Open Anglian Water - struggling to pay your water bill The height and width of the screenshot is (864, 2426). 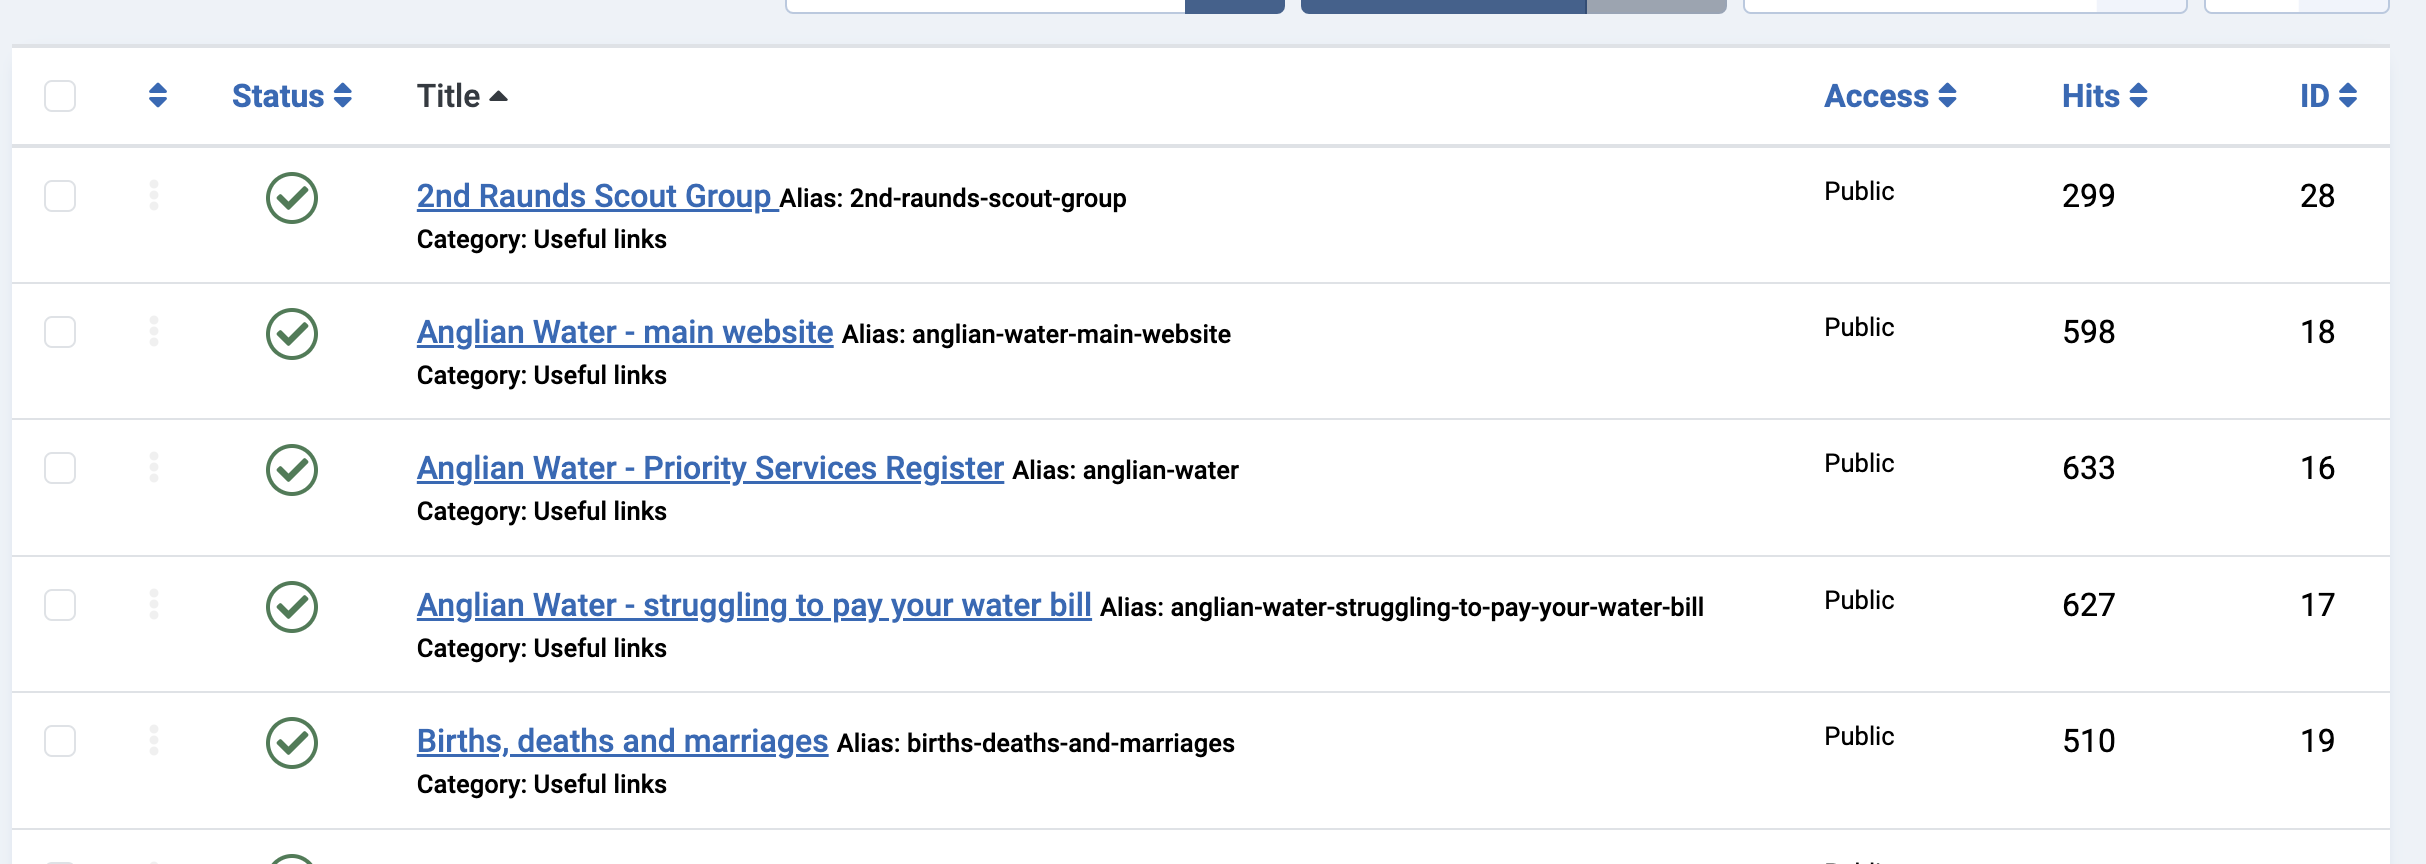click(x=754, y=605)
